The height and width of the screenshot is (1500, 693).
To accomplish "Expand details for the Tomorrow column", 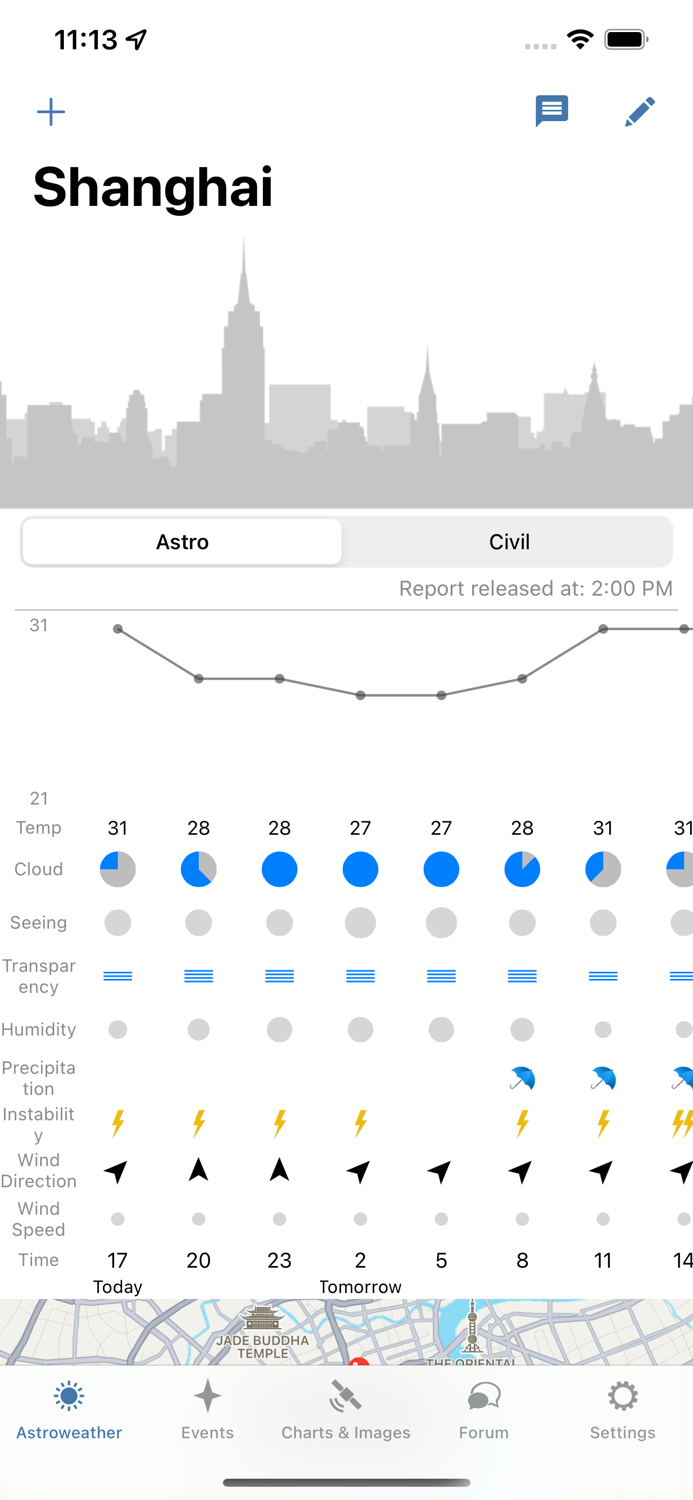I will [360, 1287].
